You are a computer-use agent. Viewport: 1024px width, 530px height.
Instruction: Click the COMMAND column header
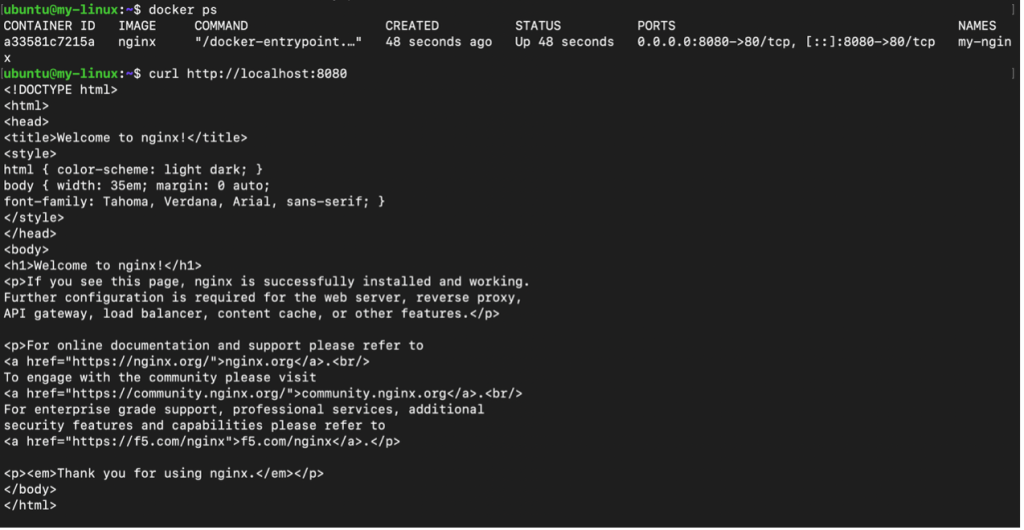coord(221,26)
